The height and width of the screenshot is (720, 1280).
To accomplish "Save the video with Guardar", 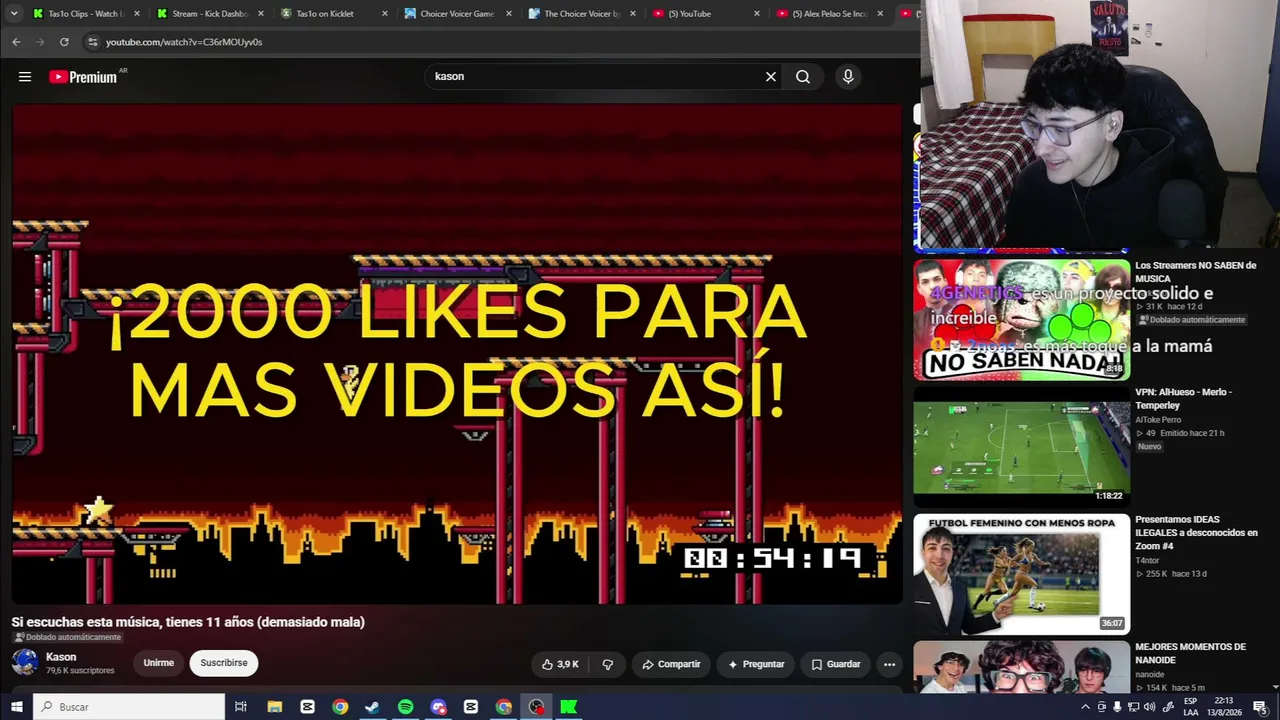I will point(835,664).
